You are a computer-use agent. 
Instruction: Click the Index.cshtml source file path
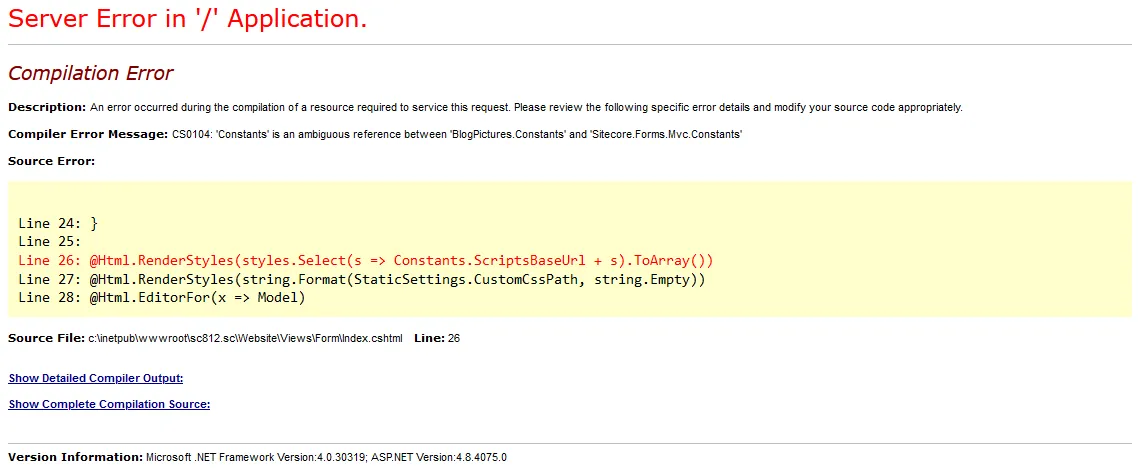pyautogui.click(x=246, y=338)
